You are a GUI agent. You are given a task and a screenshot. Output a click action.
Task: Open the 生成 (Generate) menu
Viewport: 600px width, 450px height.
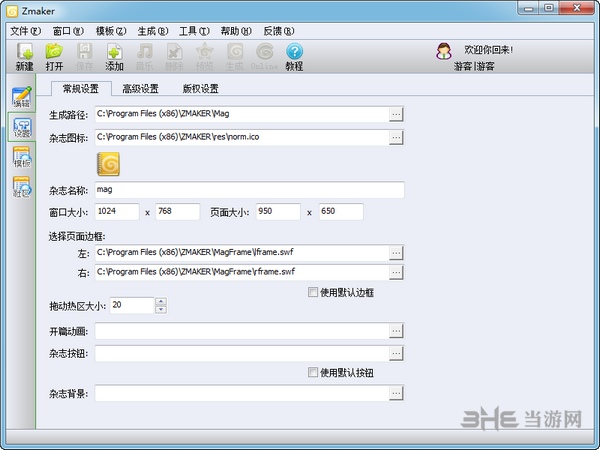pyautogui.click(x=153, y=31)
